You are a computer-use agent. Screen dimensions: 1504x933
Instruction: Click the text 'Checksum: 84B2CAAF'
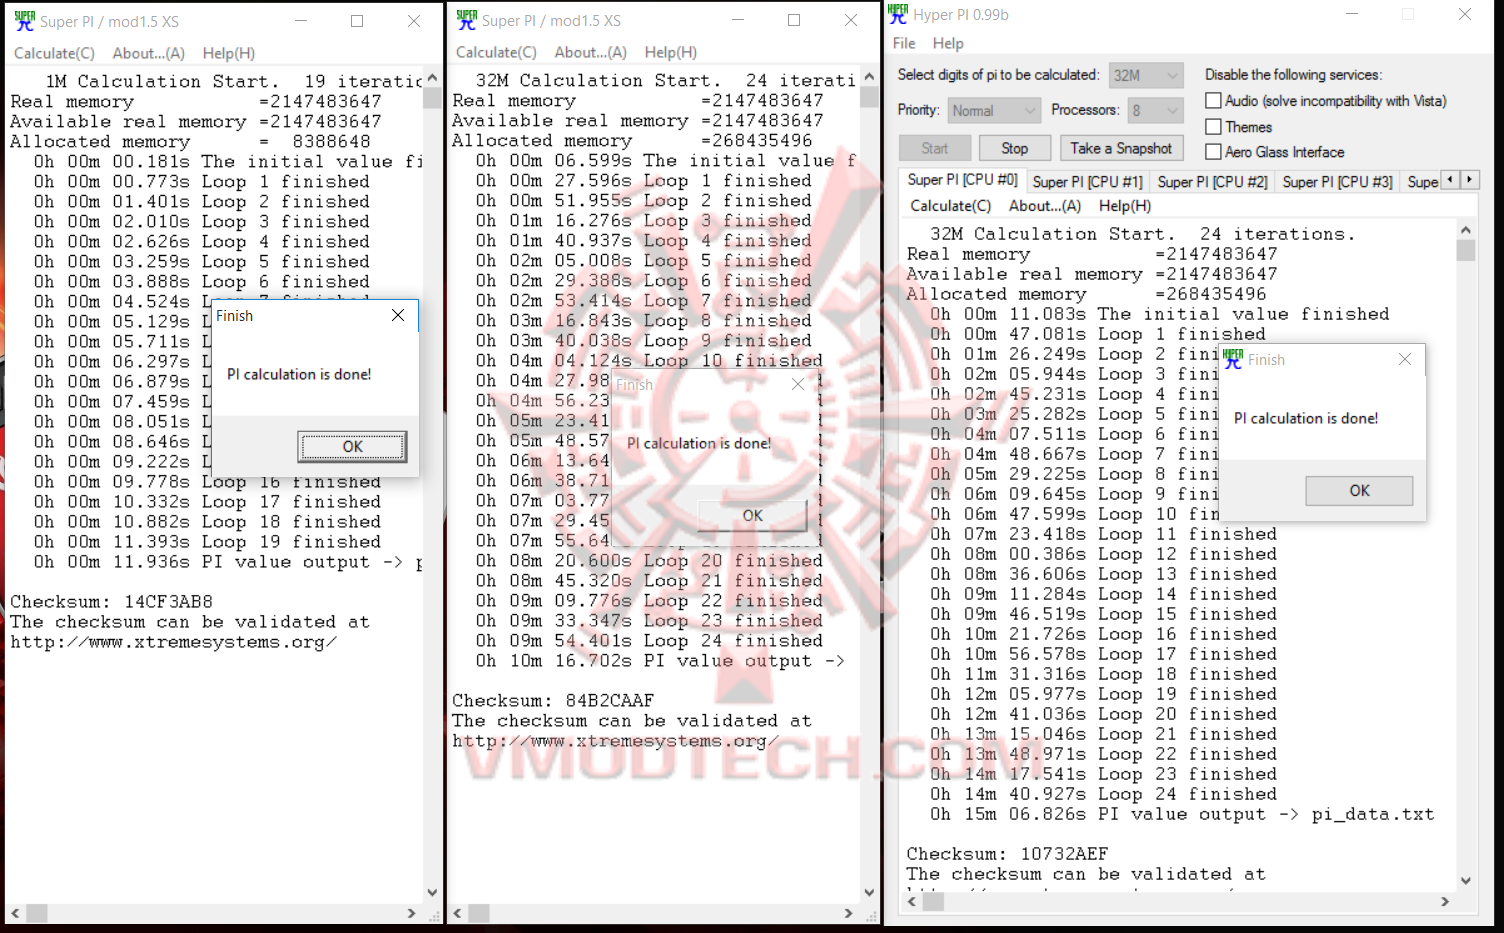[553, 701]
